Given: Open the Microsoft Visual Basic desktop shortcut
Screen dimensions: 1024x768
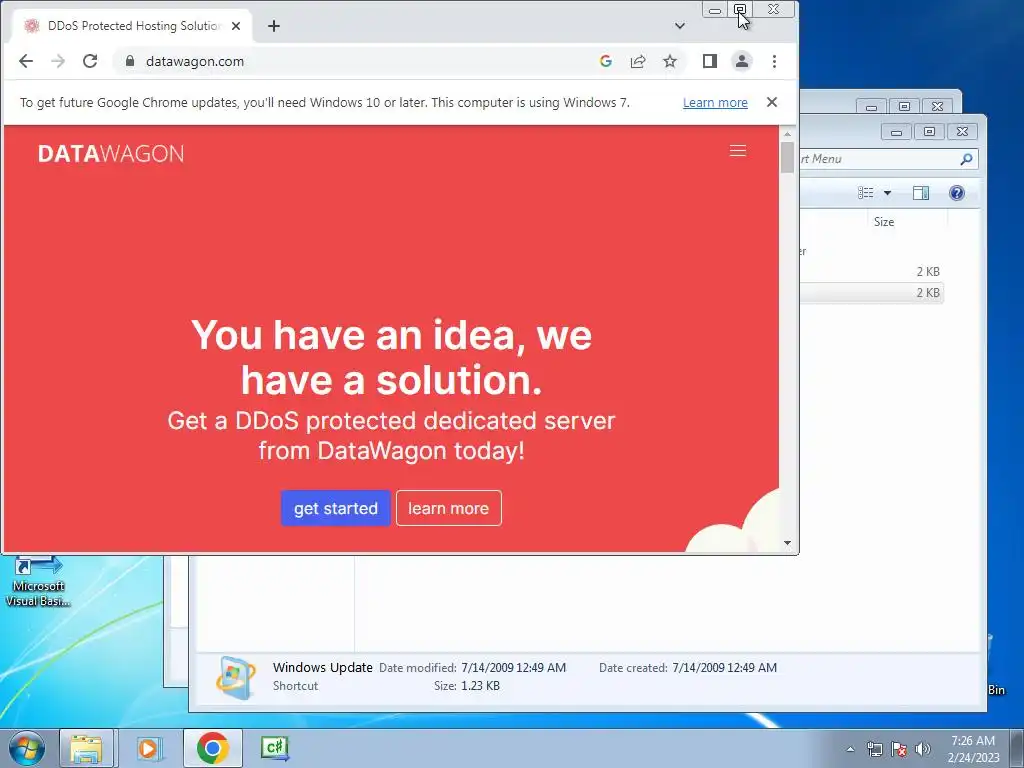Looking at the screenshot, I should 38,580.
